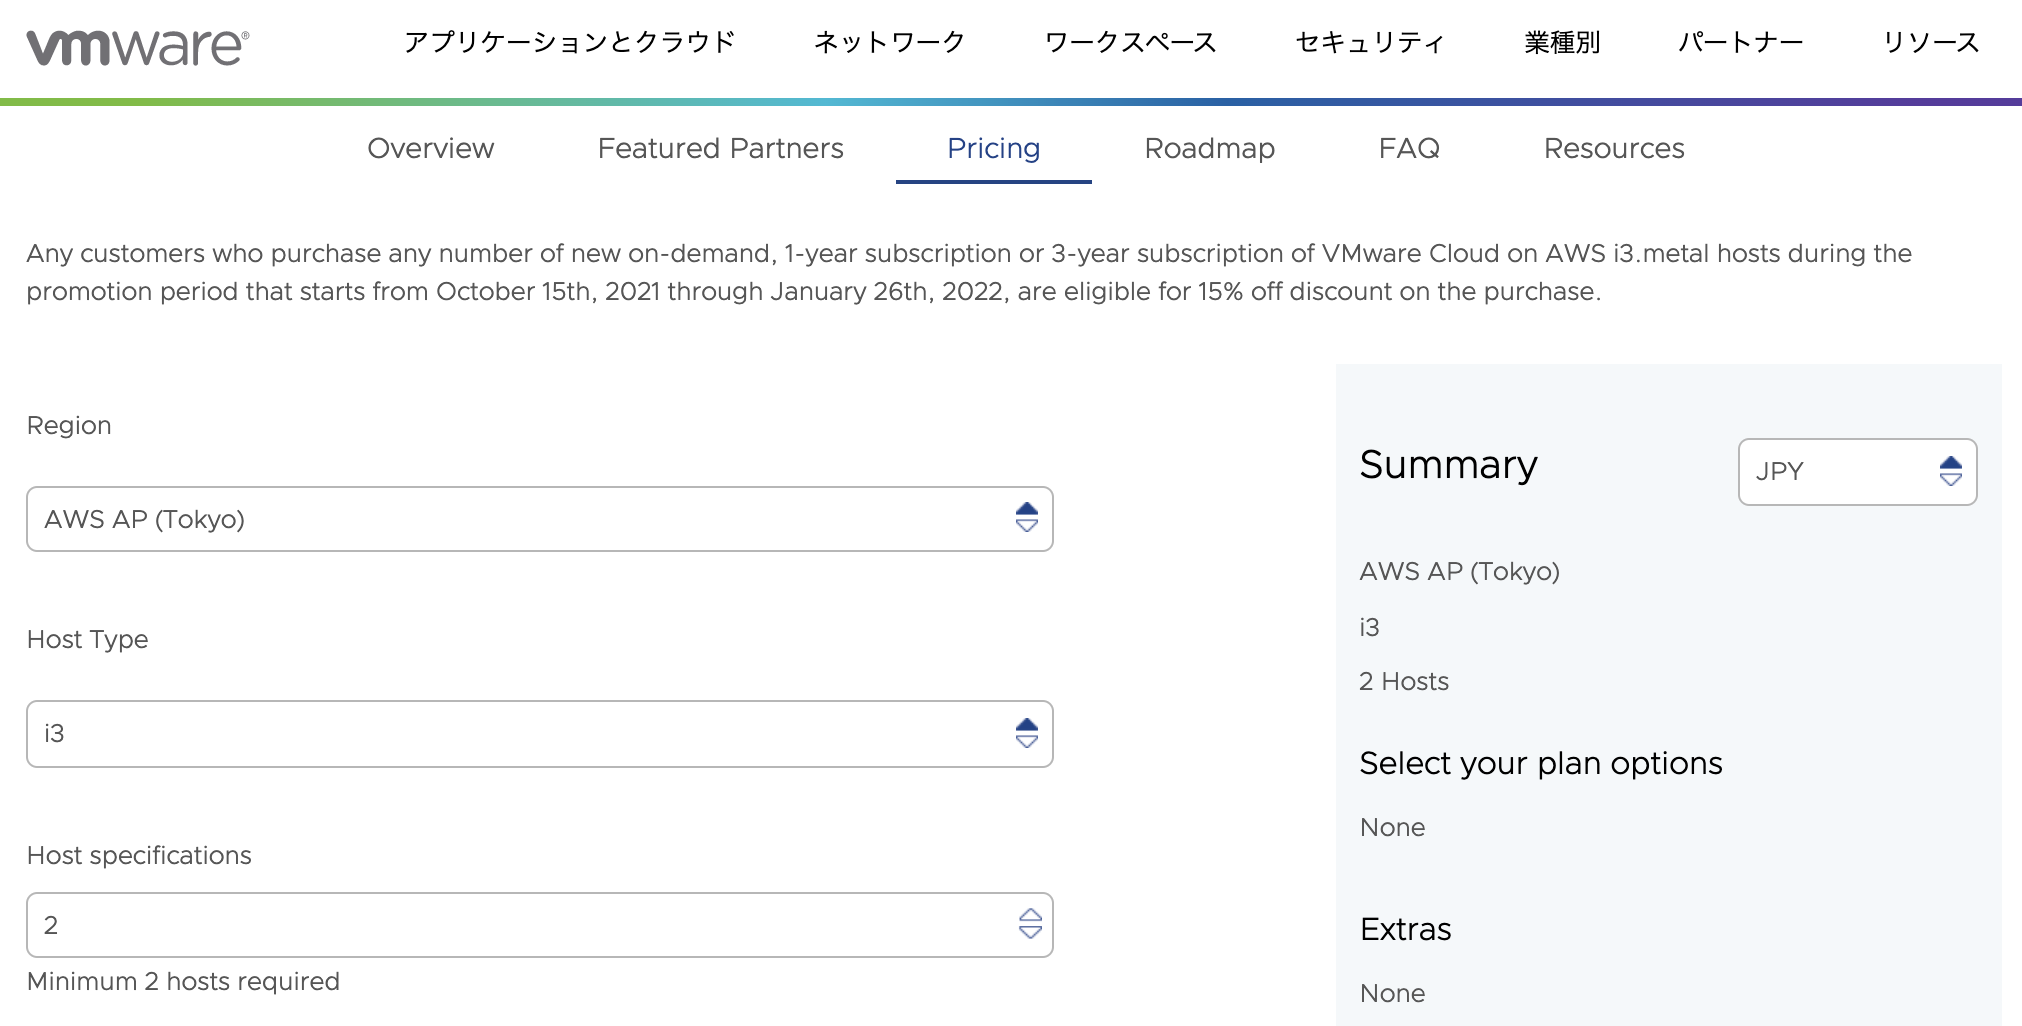Open the Host Type dropdown showing i3
Viewport: 2022px width, 1026px height.
point(520,734)
